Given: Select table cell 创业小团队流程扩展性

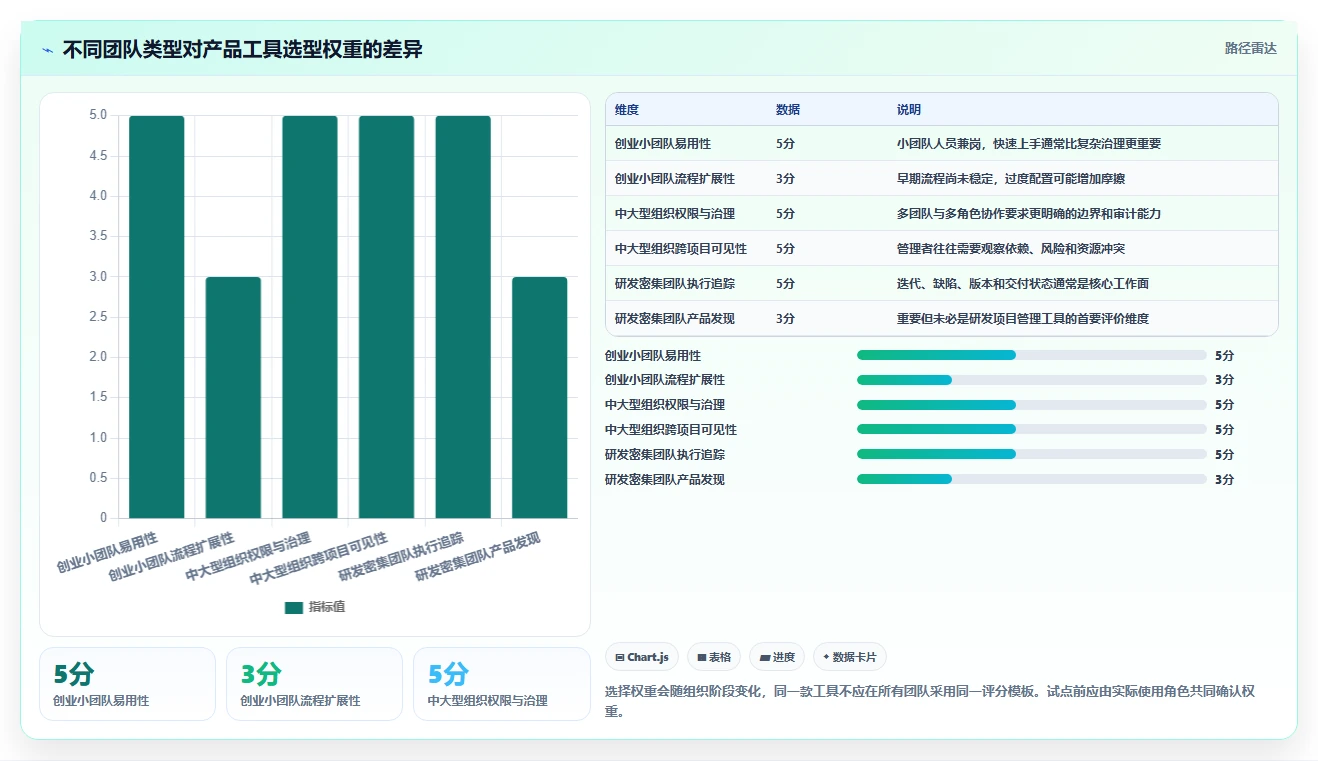Looking at the screenshot, I should coord(675,179).
